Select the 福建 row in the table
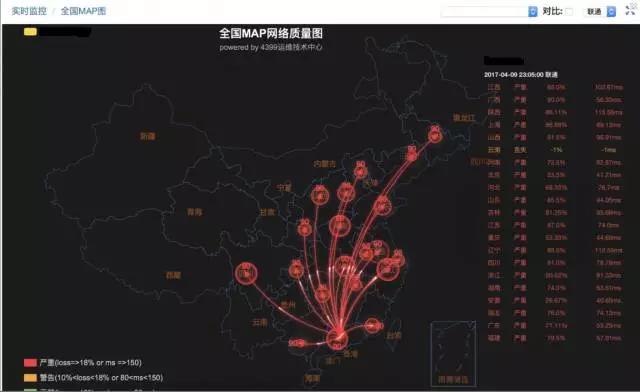640x392 pixels. point(555,338)
